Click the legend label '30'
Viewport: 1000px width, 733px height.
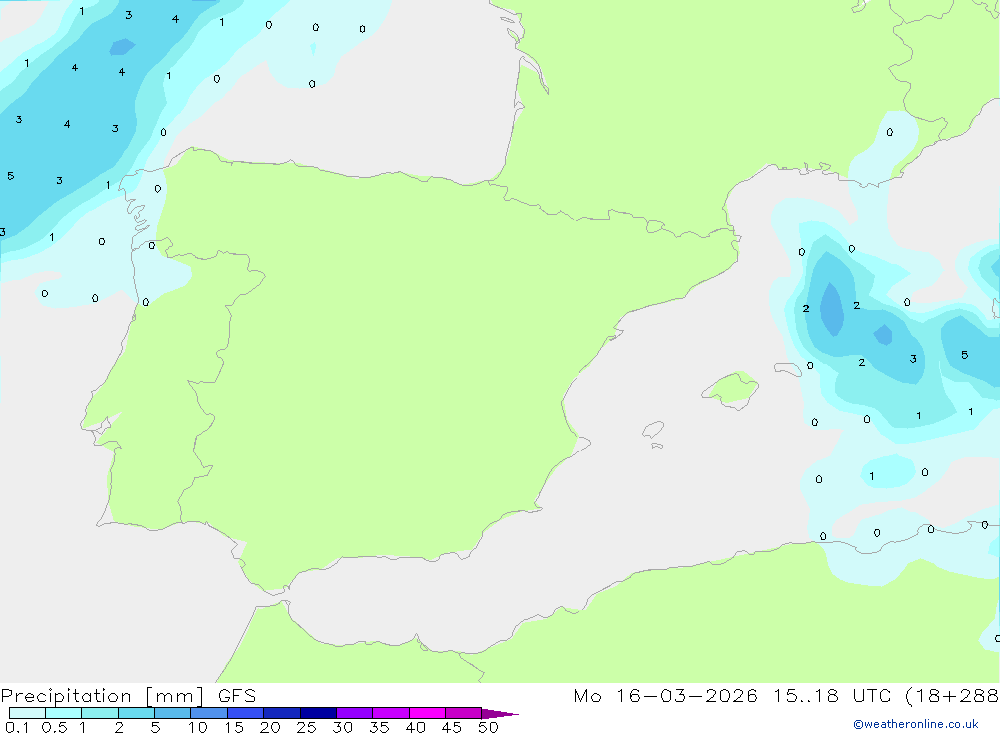342,727
